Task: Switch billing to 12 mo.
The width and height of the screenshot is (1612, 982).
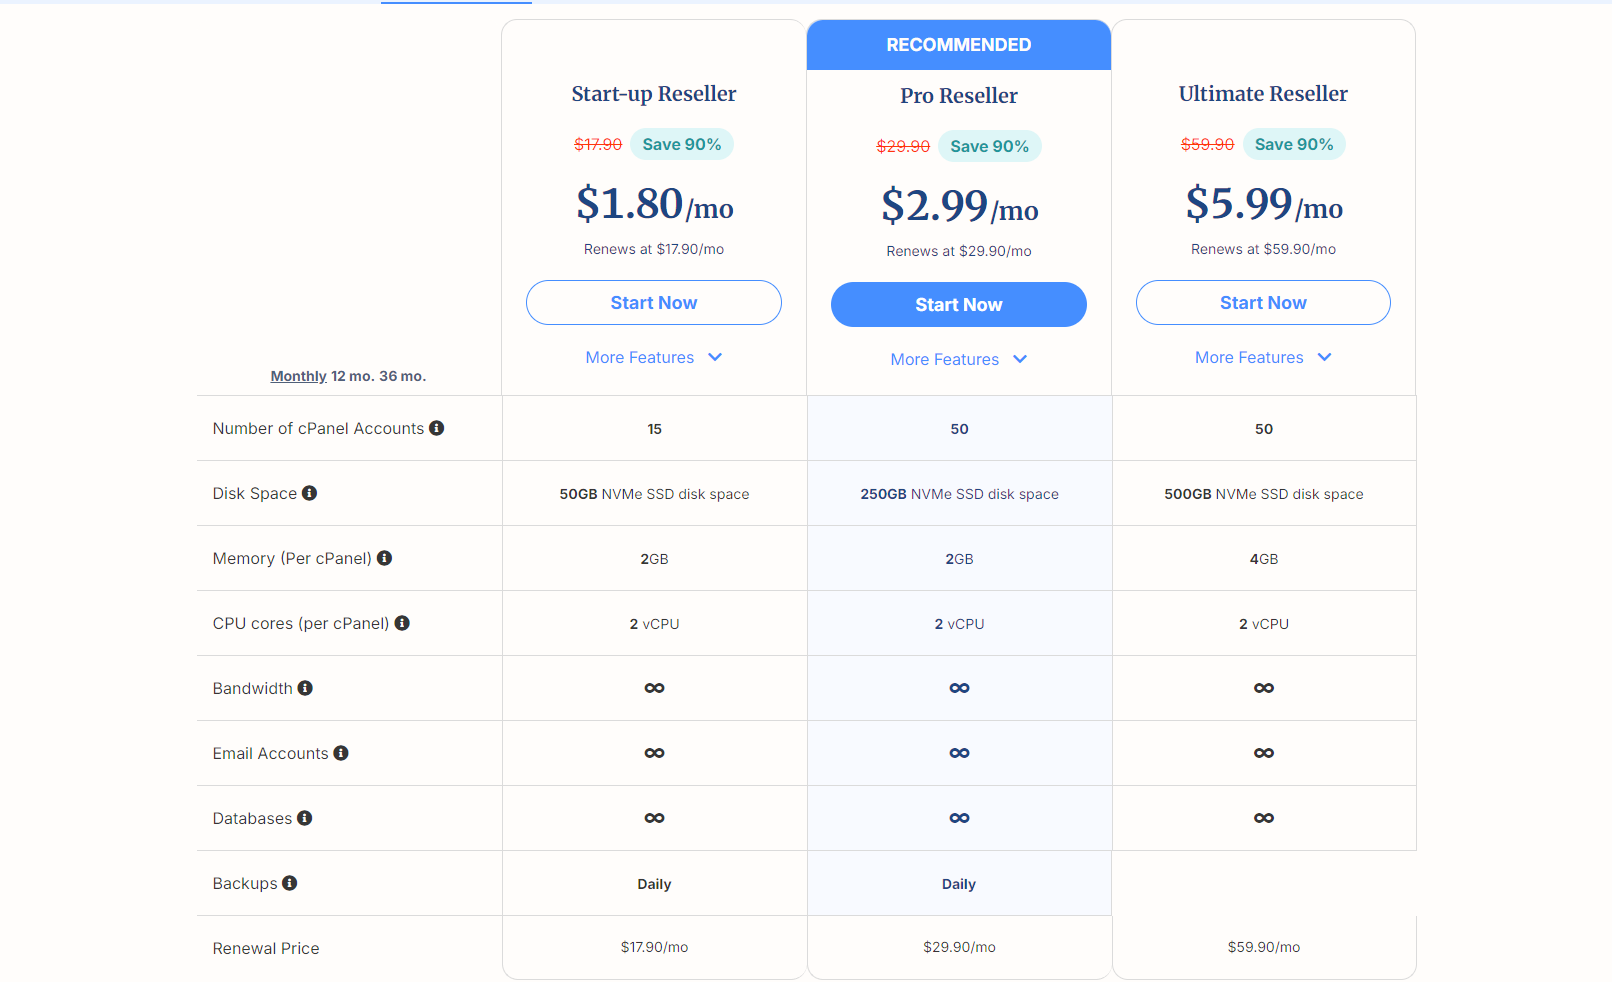Action: 353,376
